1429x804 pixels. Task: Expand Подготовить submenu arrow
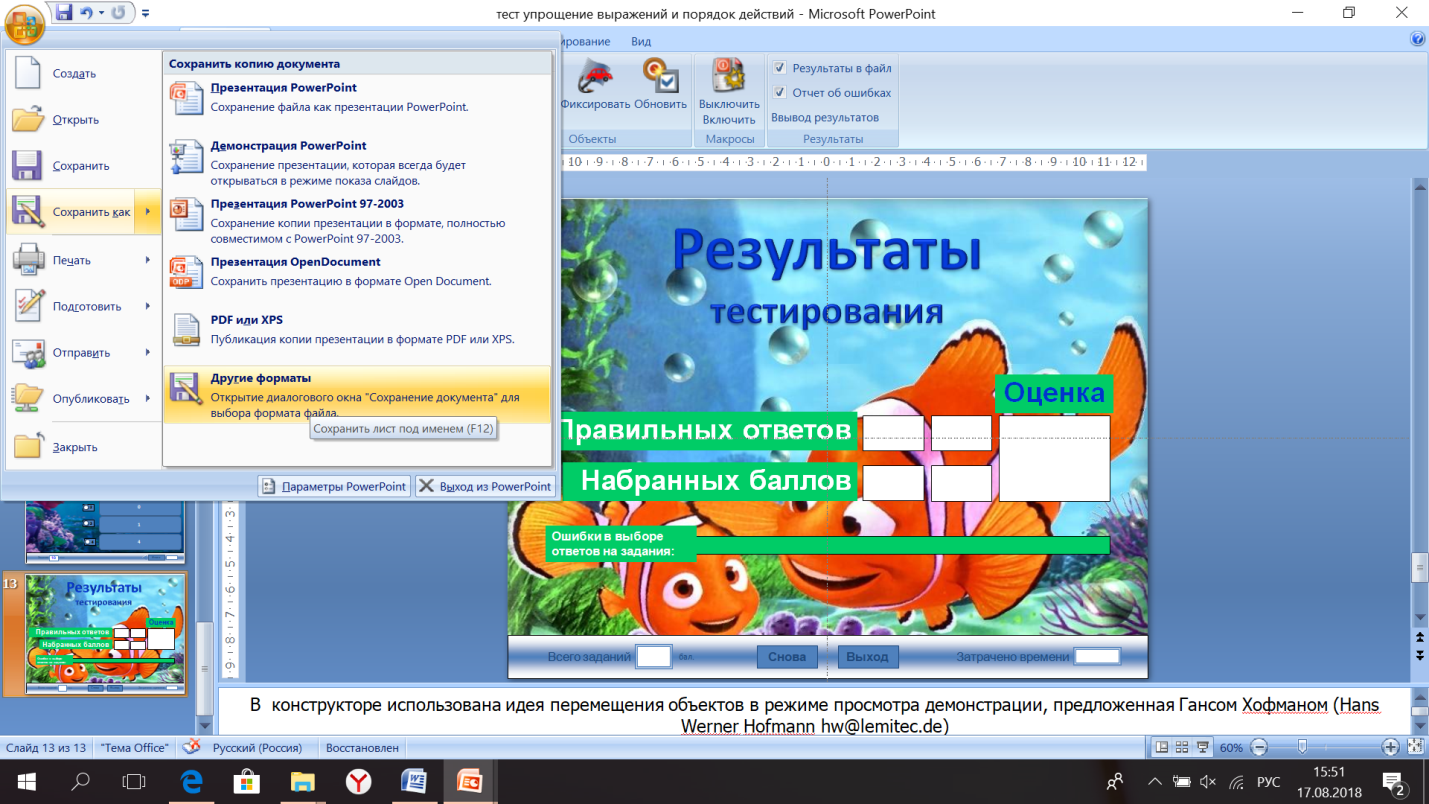[x=148, y=306]
